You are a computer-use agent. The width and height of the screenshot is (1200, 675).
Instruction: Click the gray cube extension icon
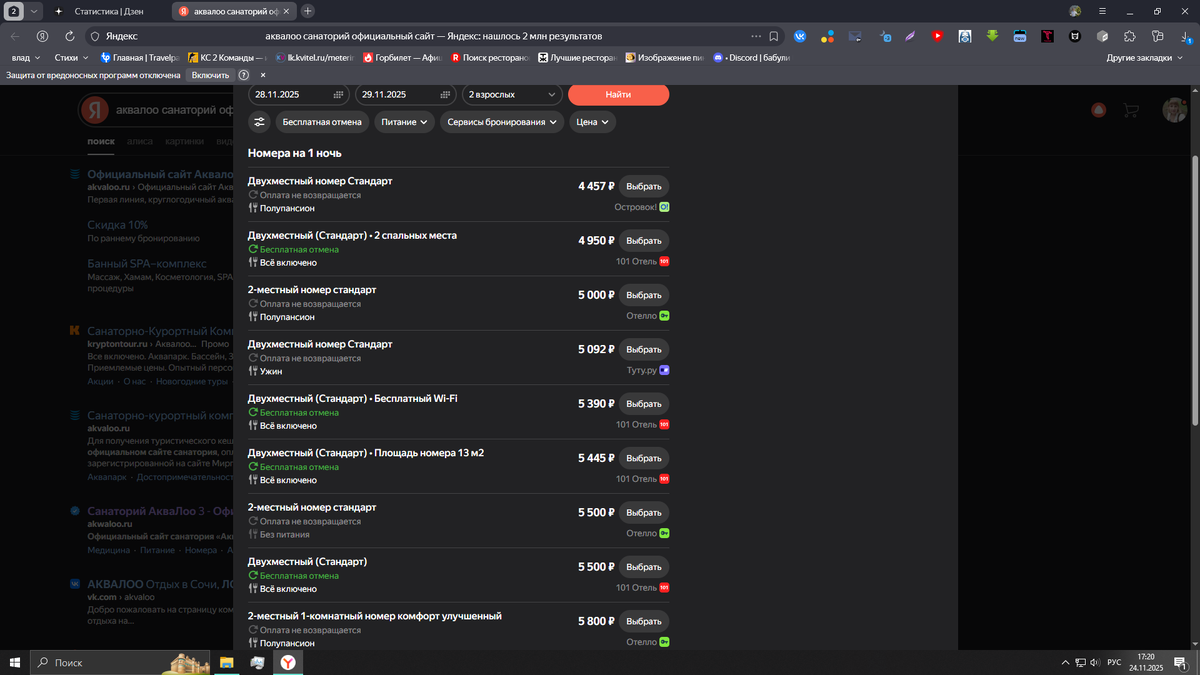click(1102, 36)
